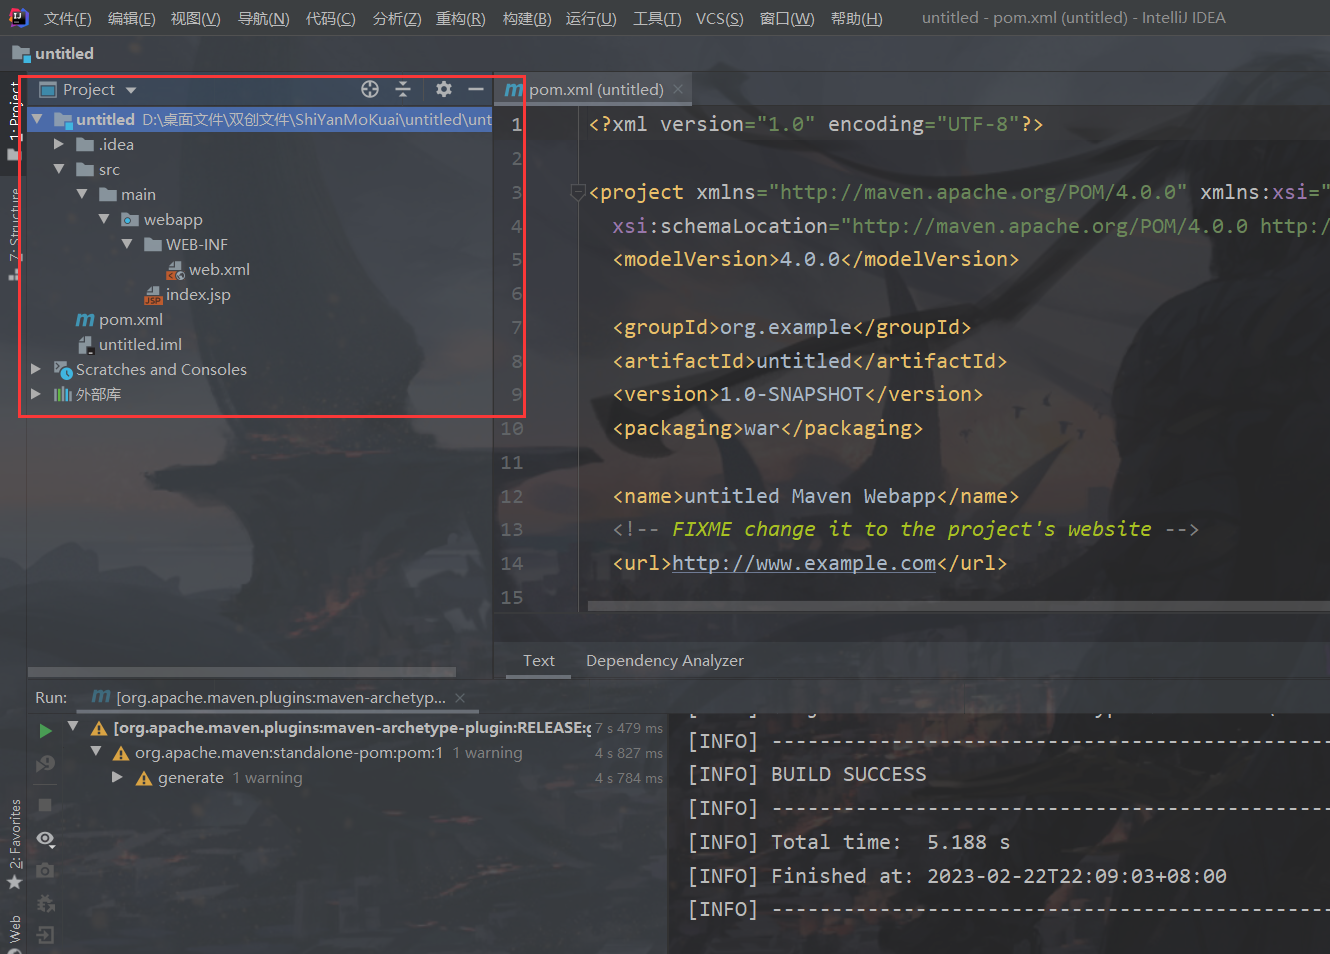Open the Project panel settings gear
The height and width of the screenshot is (954, 1330).
point(443,89)
